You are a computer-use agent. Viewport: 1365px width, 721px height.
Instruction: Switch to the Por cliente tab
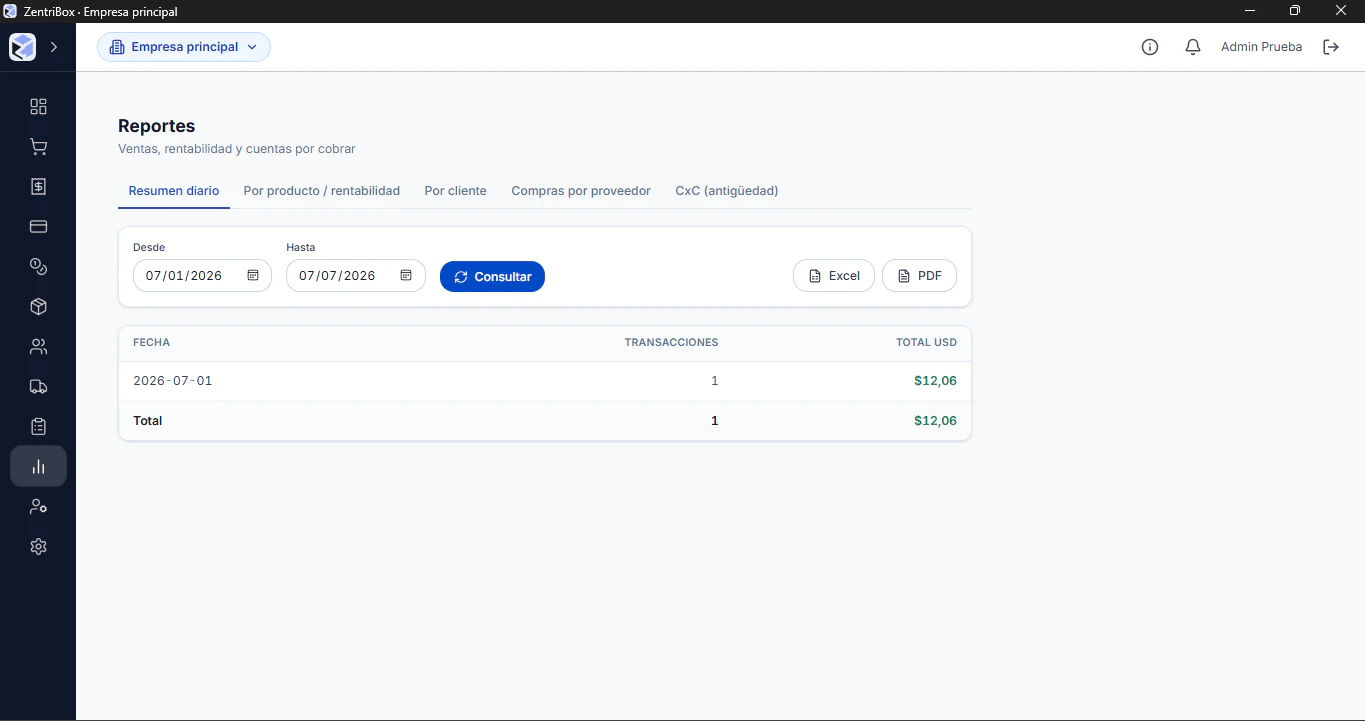click(x=455, y=191)
